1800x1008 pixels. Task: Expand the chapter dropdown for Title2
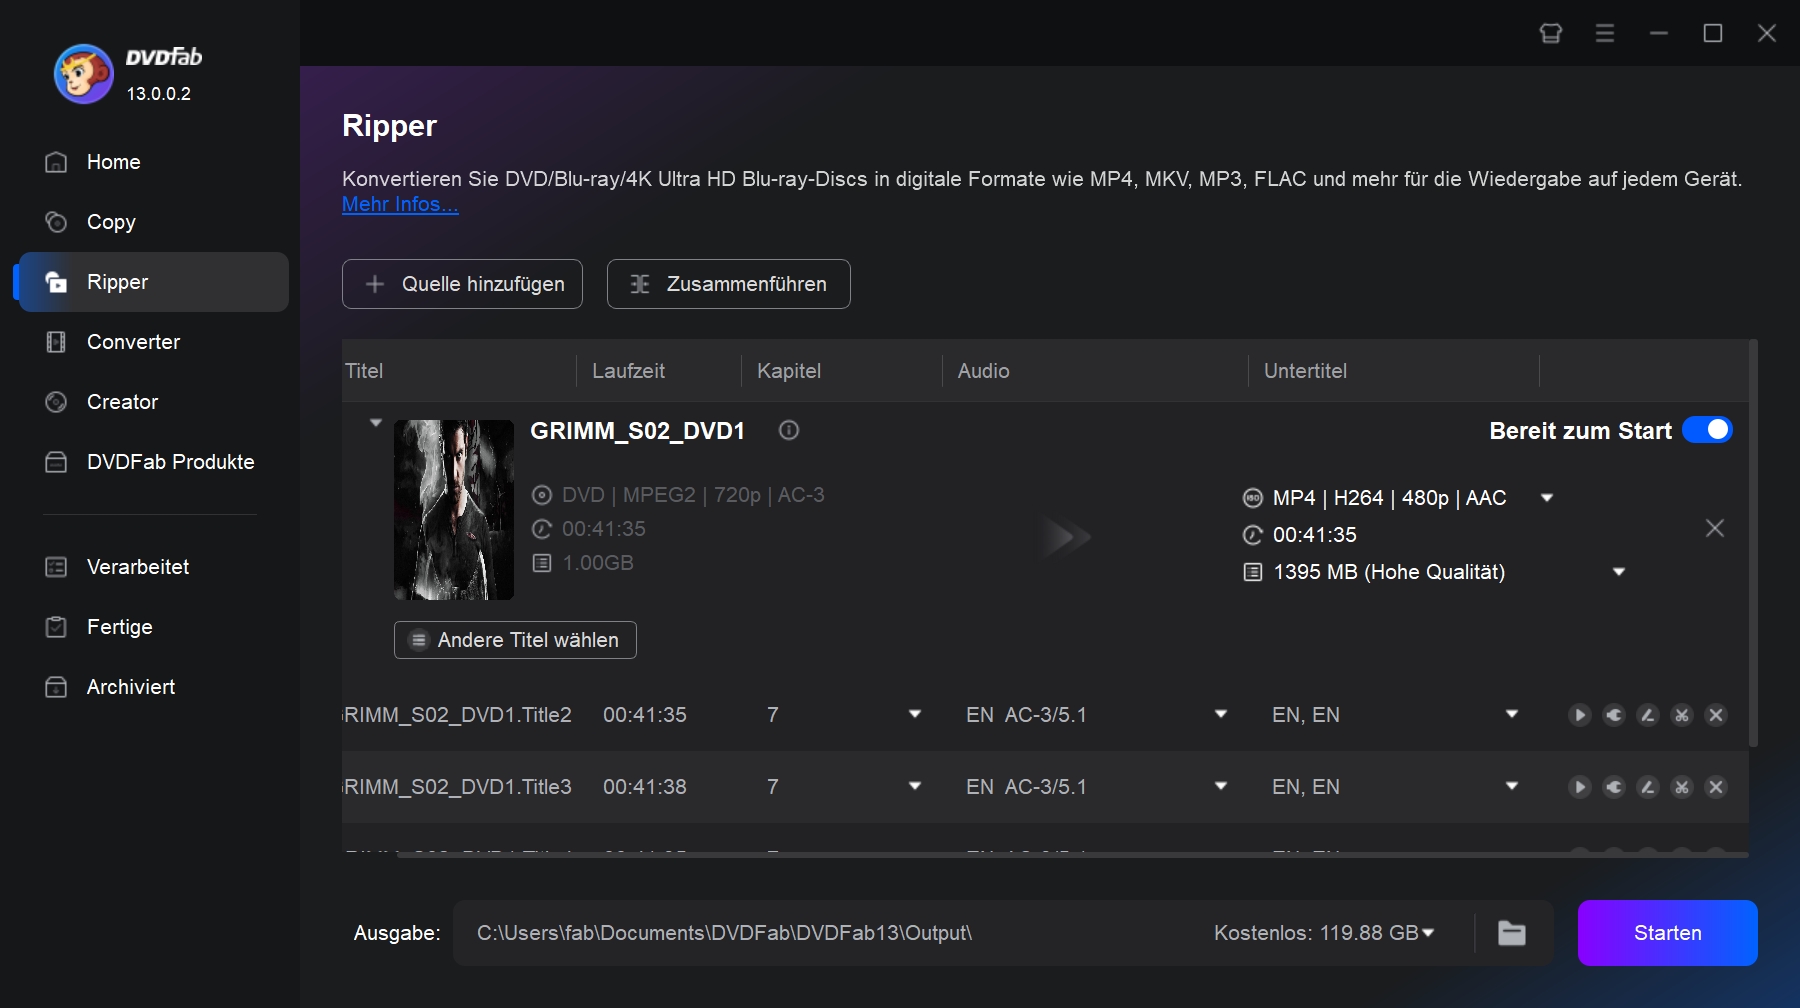pyautogui.click(x=915, y=714)
